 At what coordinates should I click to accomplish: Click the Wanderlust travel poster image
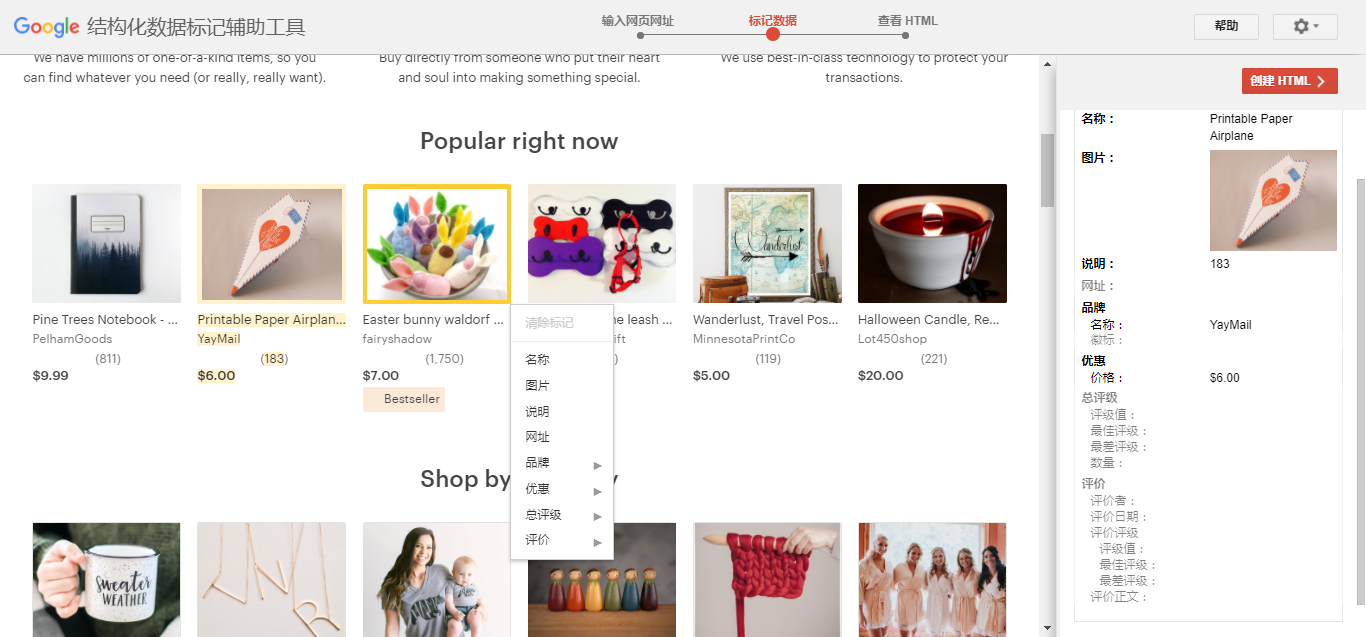767,243
